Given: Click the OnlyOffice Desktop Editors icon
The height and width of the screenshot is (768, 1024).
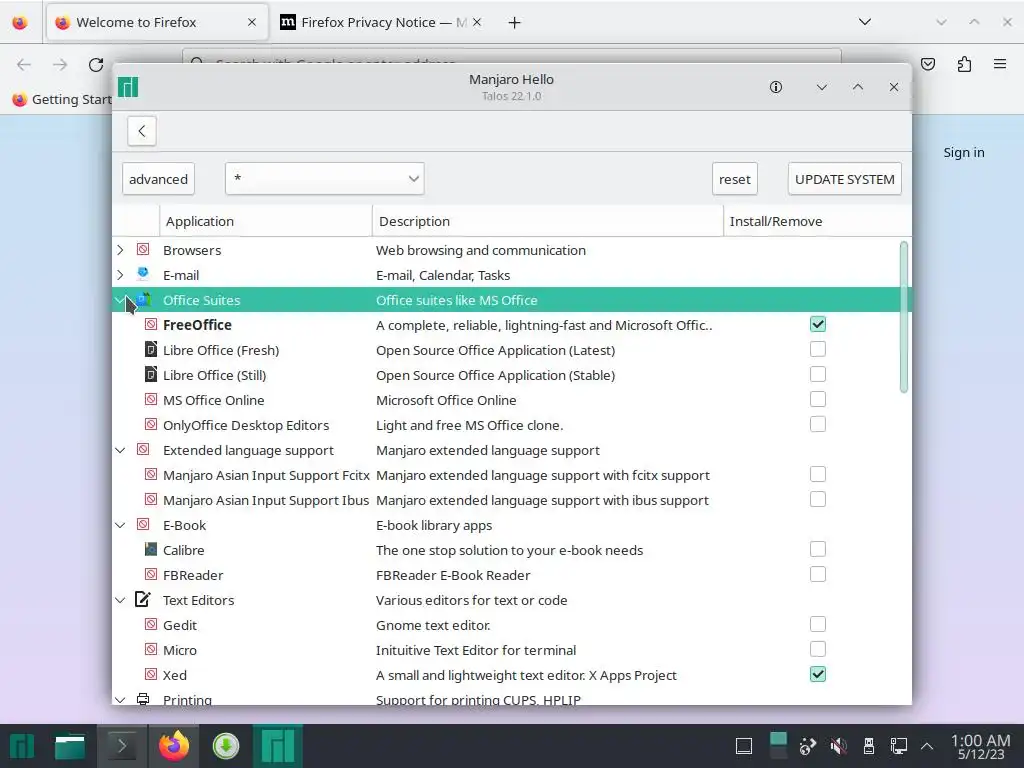Looking at the screenshot, I should pyautogui.click(x=151, y=424).
